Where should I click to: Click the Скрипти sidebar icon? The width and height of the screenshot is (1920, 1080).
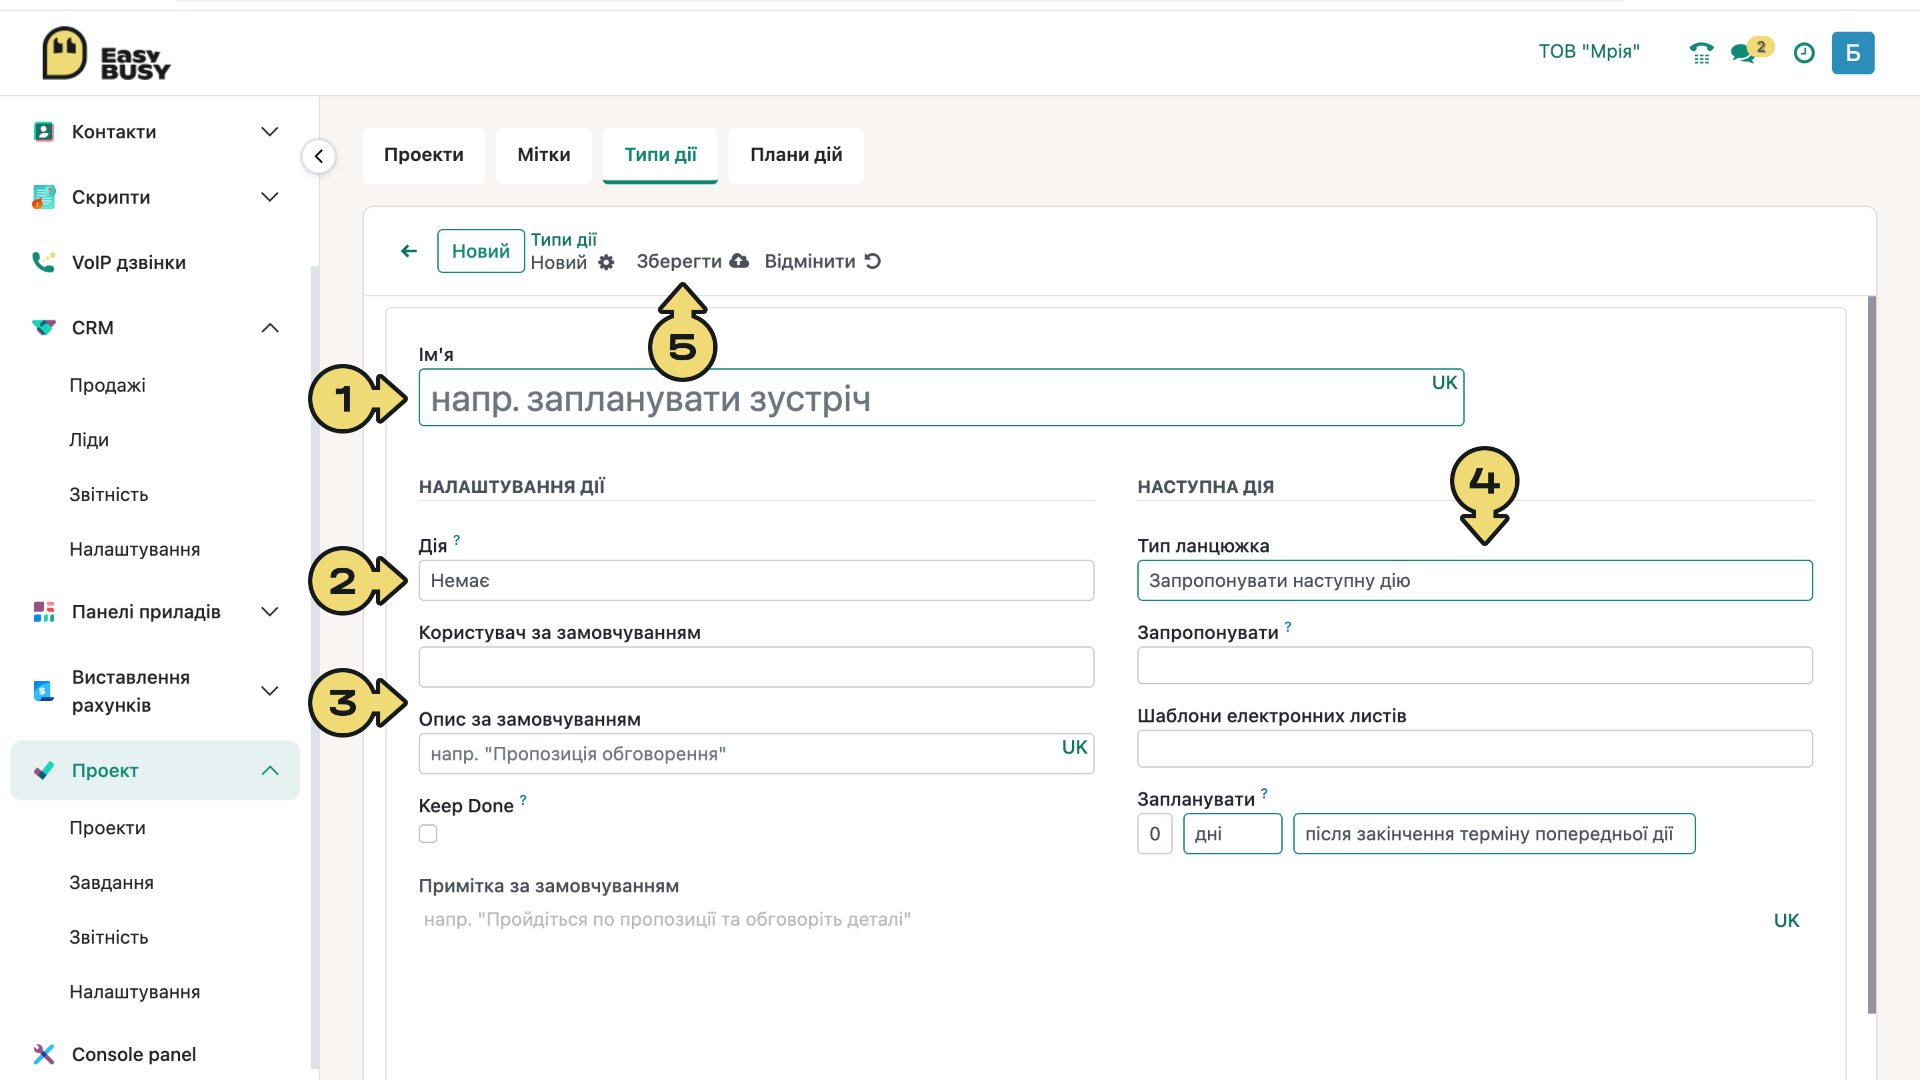pyautogui.click(x=43, y=197)
